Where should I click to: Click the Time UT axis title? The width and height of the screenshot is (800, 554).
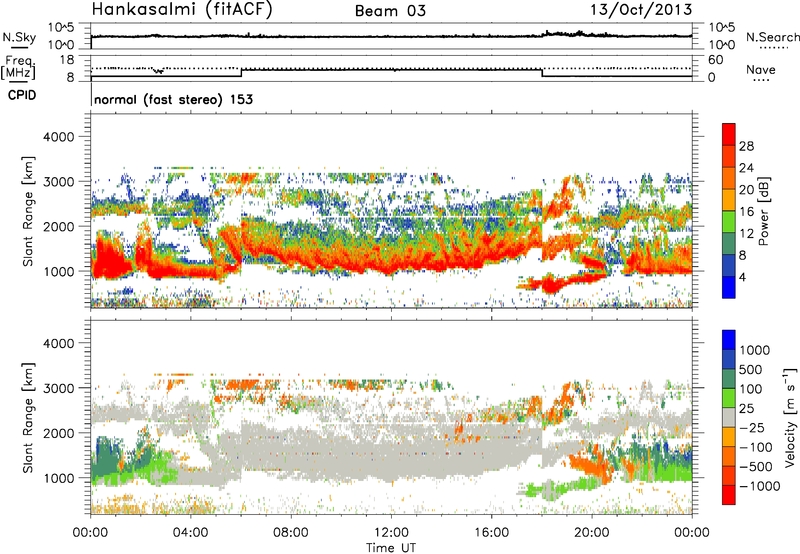pos(391,548)
